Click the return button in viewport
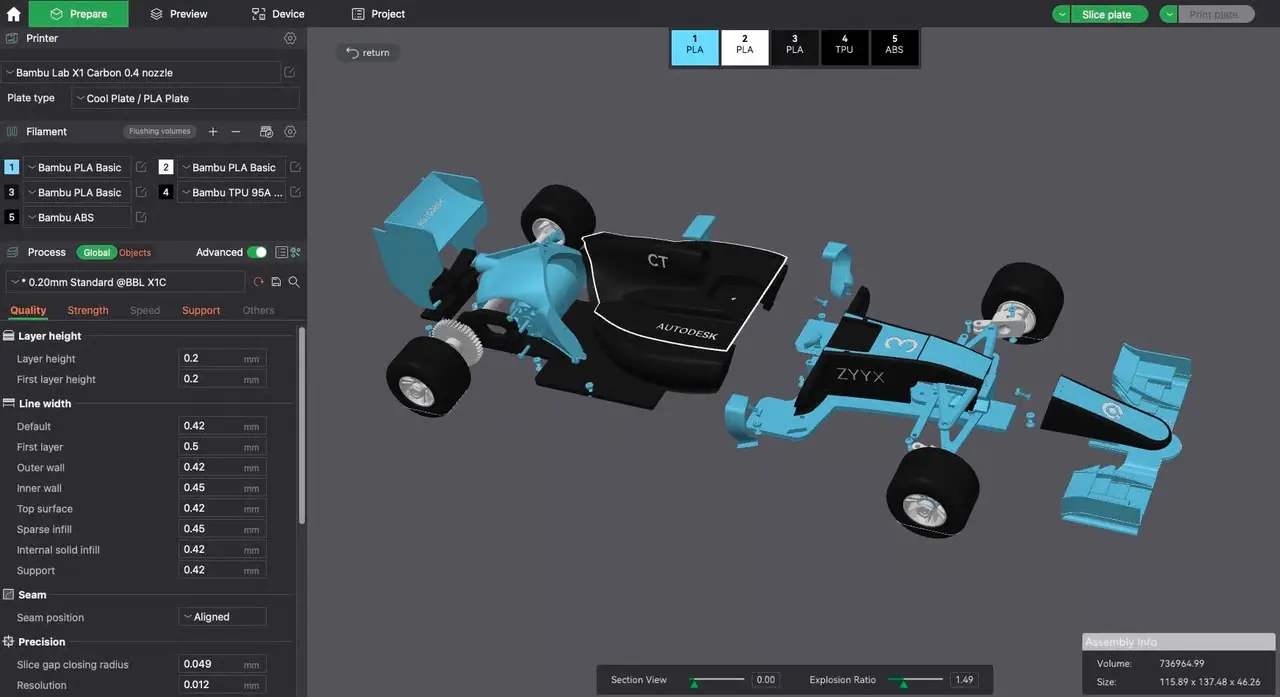 (x=367, y=52)
